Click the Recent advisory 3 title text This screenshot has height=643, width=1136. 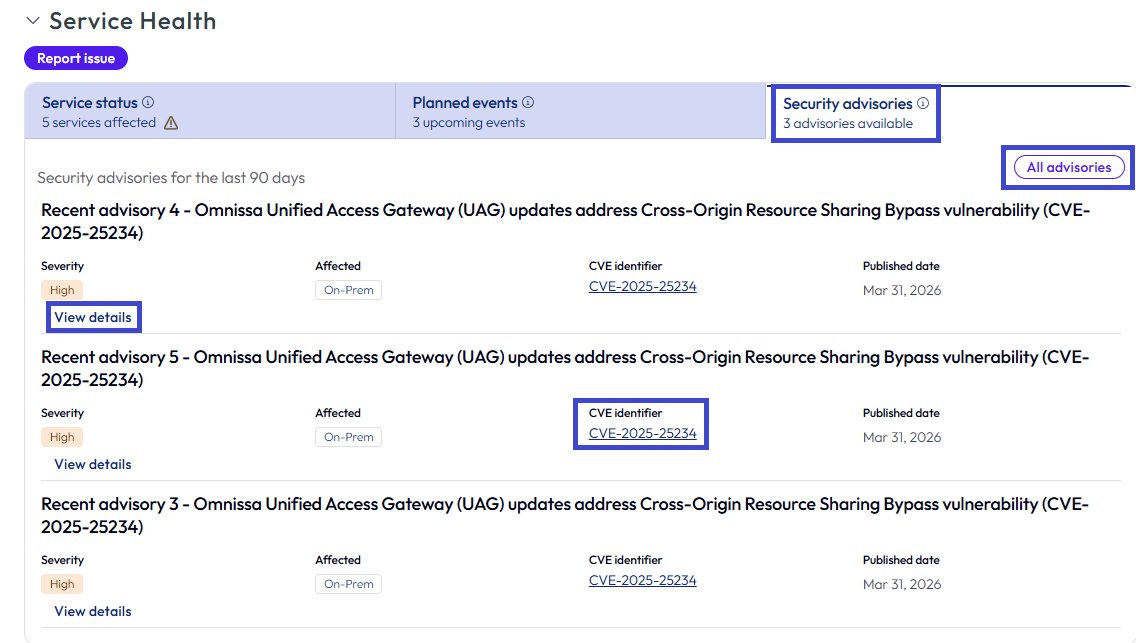click(x=565, y=516)
